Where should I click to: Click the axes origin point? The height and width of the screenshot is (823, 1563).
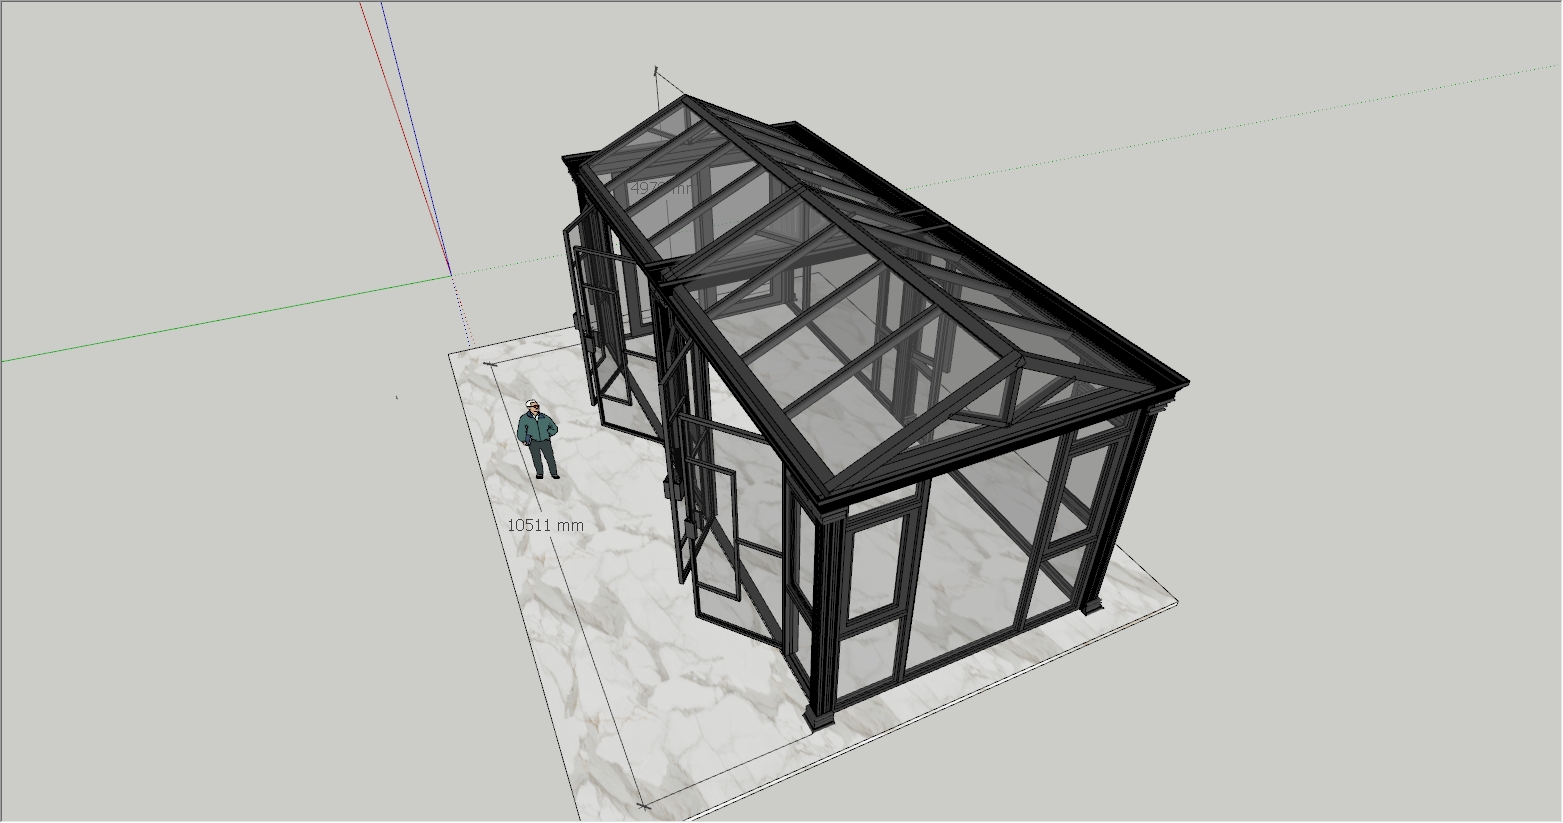pyautogui.click(x=450, y=274)
